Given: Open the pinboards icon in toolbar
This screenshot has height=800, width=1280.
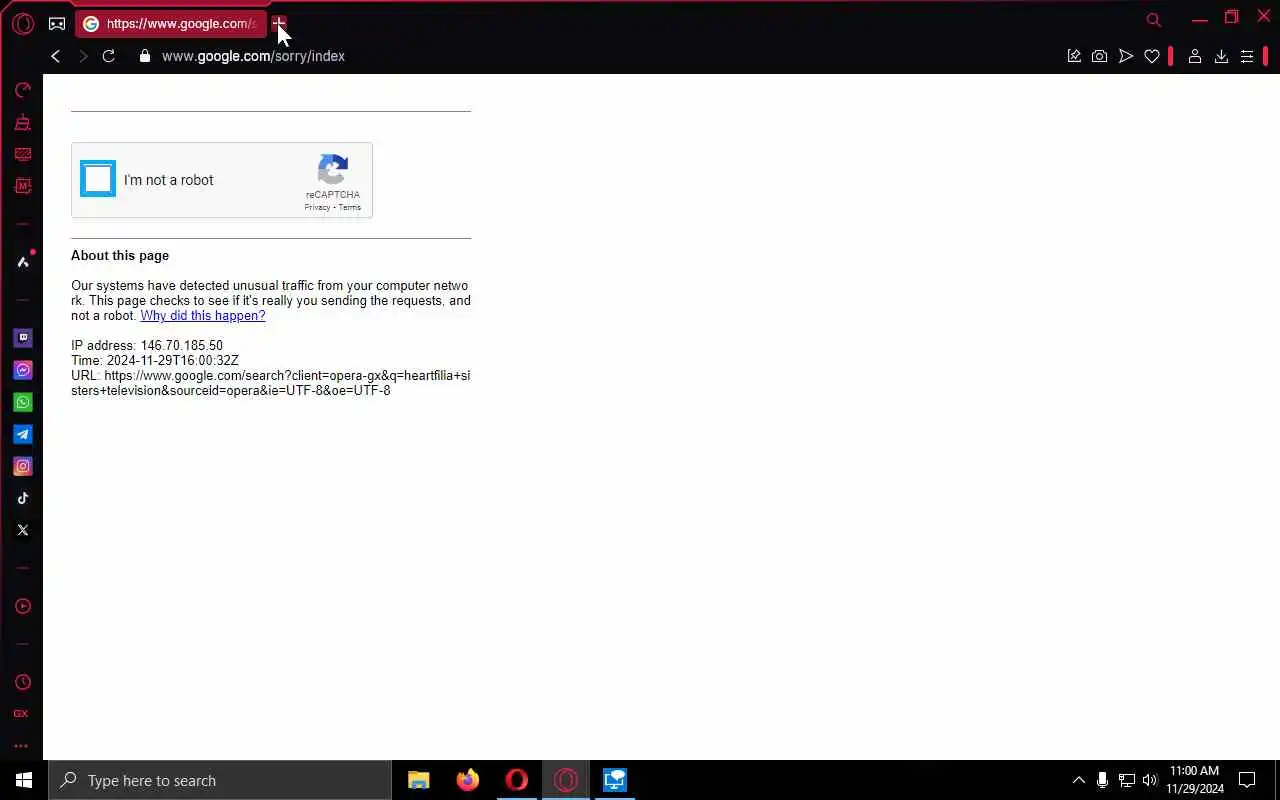Looking at the screenshot, I should 1074,56.
